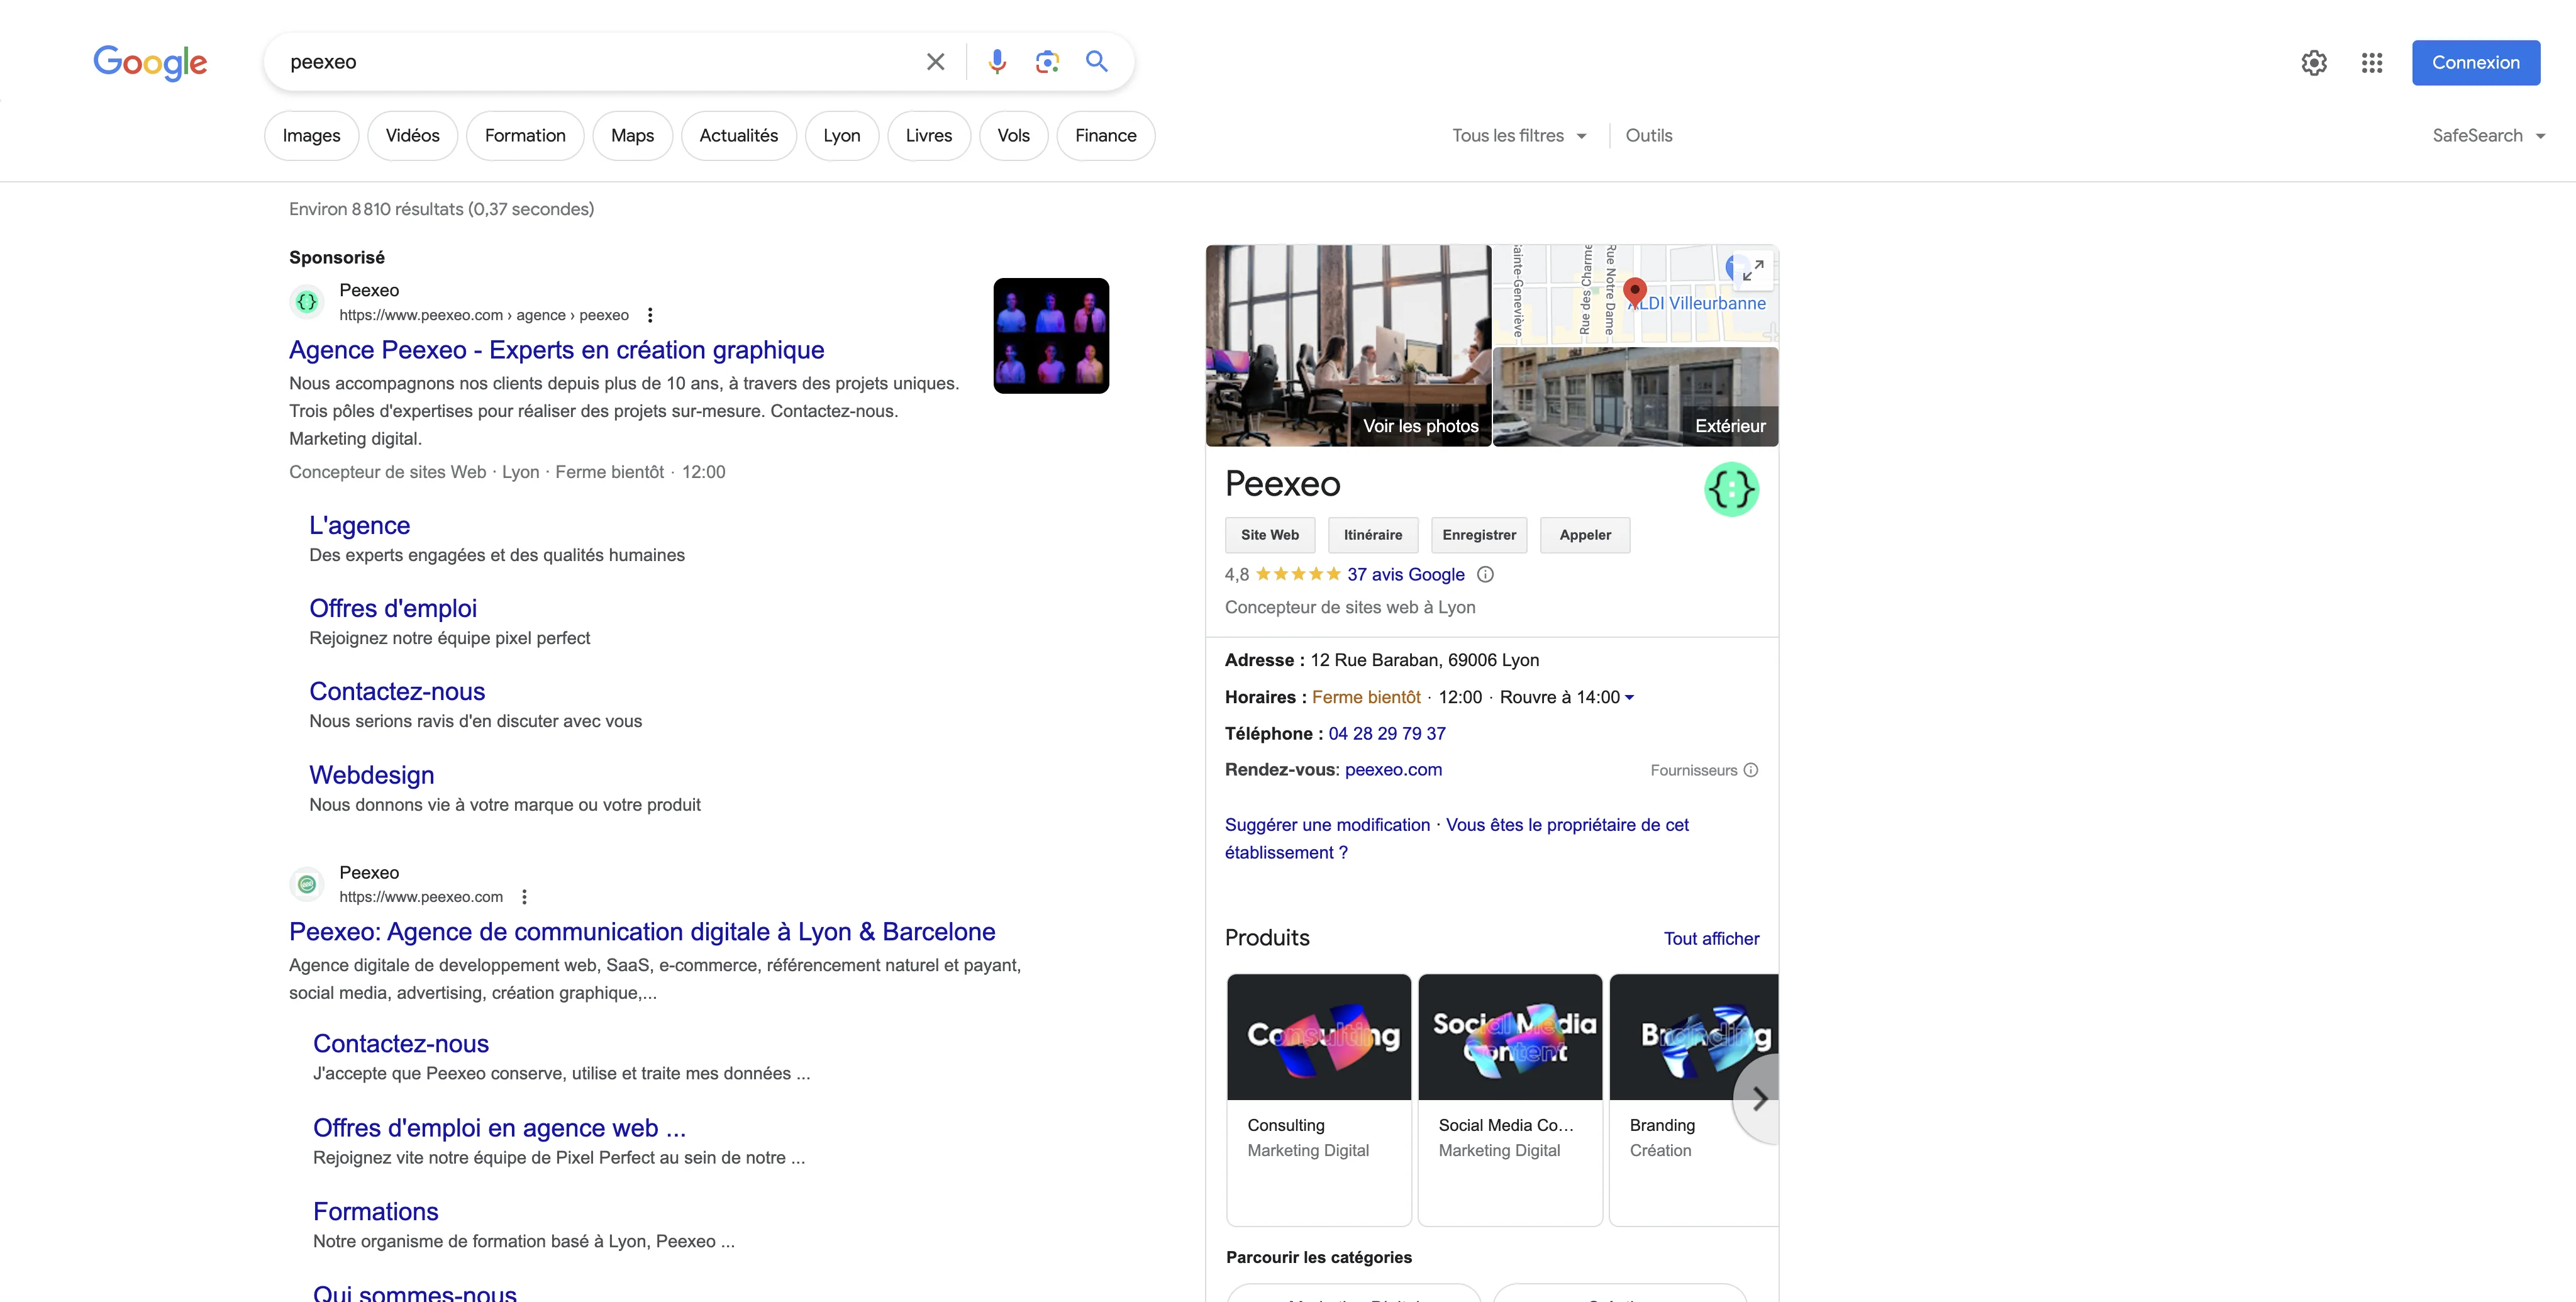Expand the map in knowledge panel
The width and height of the screenshot is (2576, 1302).
coord(1753,270)
